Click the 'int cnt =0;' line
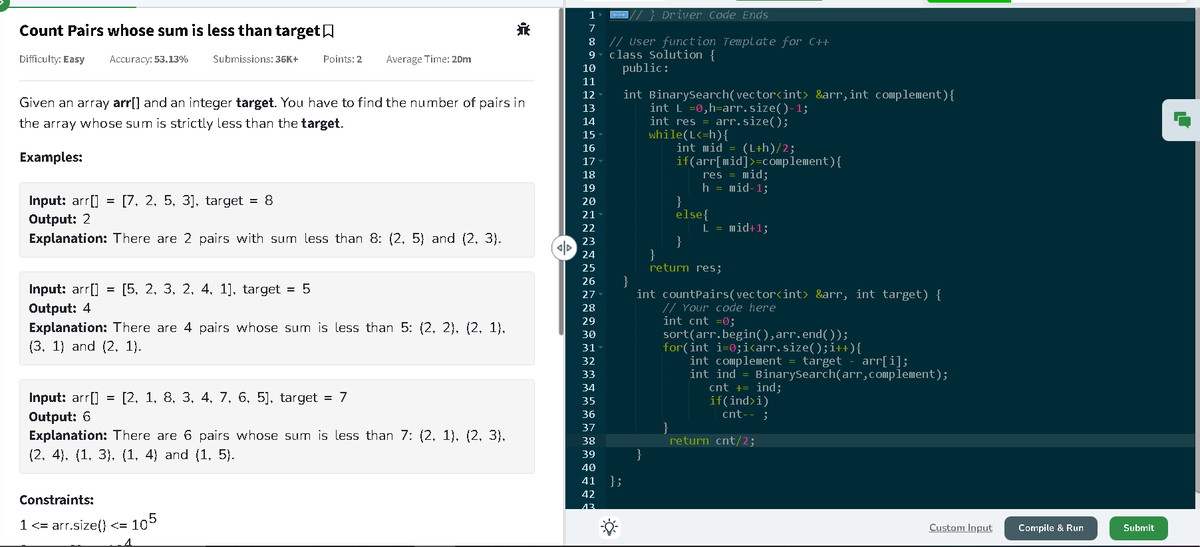 pyautogui.click(x=699, y=321)
